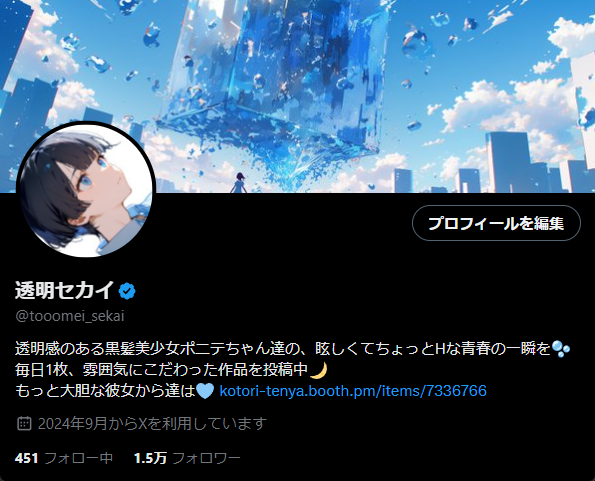Open the circular profile avatar picture

tap(86, 190)
